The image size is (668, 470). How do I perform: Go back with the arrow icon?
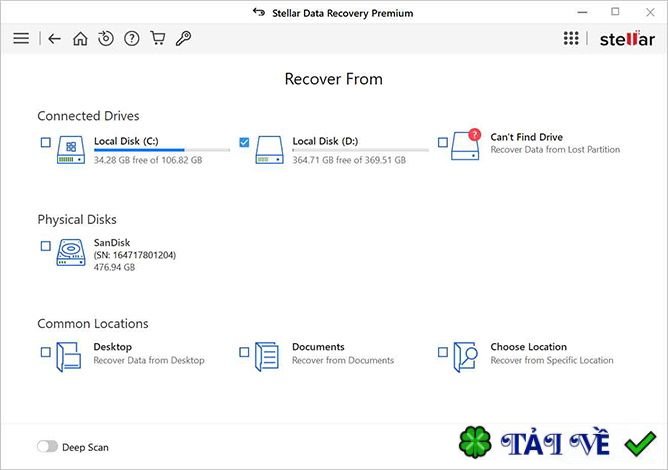(54, 39)
